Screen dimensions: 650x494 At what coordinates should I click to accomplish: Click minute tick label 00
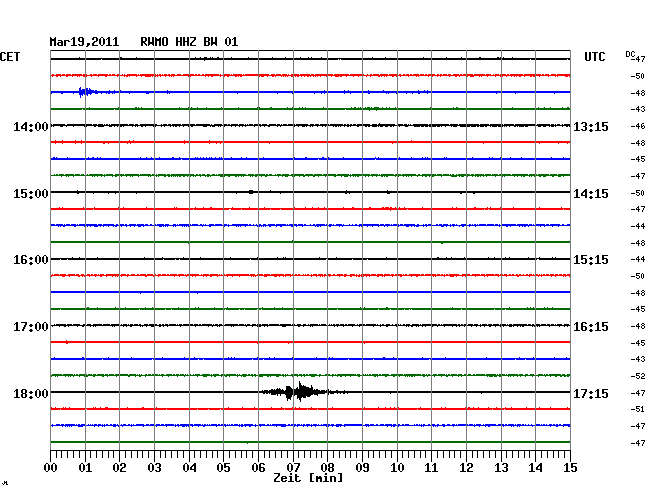pos(51,468)
